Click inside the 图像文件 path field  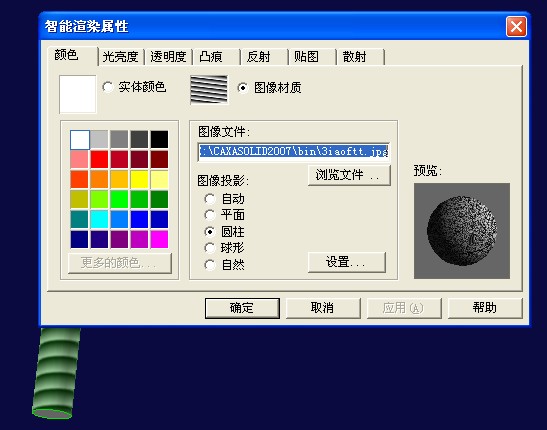(293, 152)
